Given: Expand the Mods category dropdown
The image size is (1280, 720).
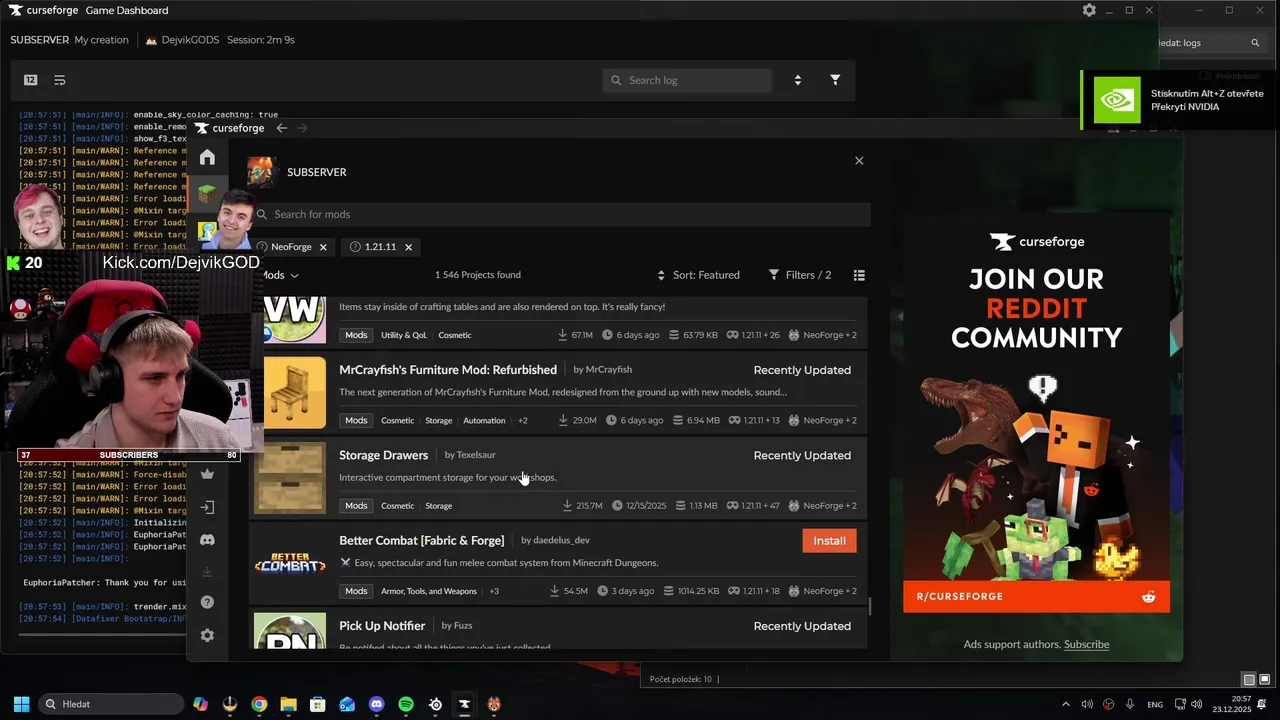Looking at the screenshot, I should click(x=279, y=275).
